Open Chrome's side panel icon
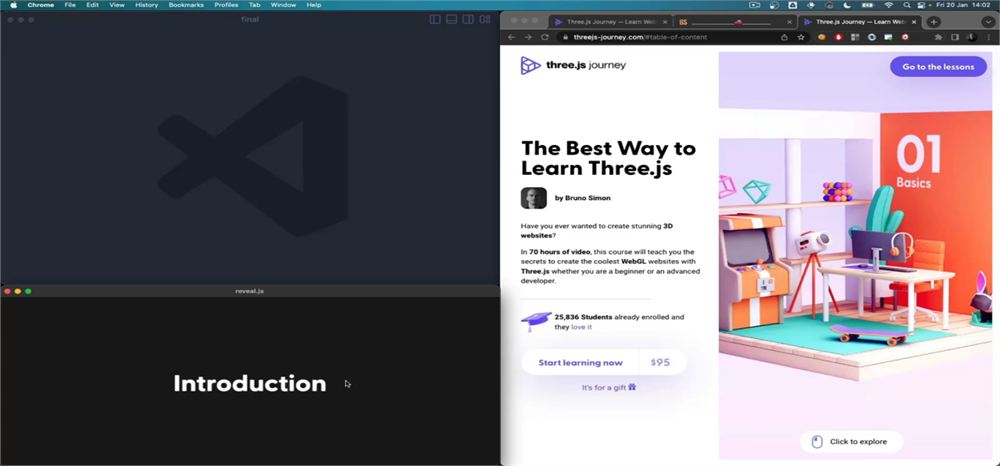Viewport: 1000px width, 466px height. [955, 37]
